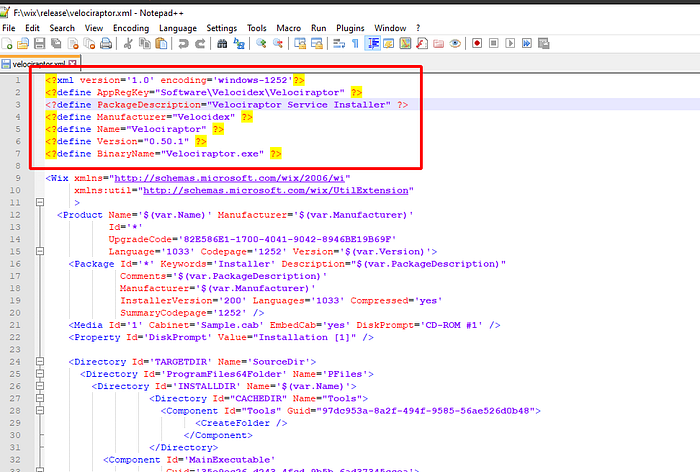Open a file using the Open folder icon

tap(23, 44)
